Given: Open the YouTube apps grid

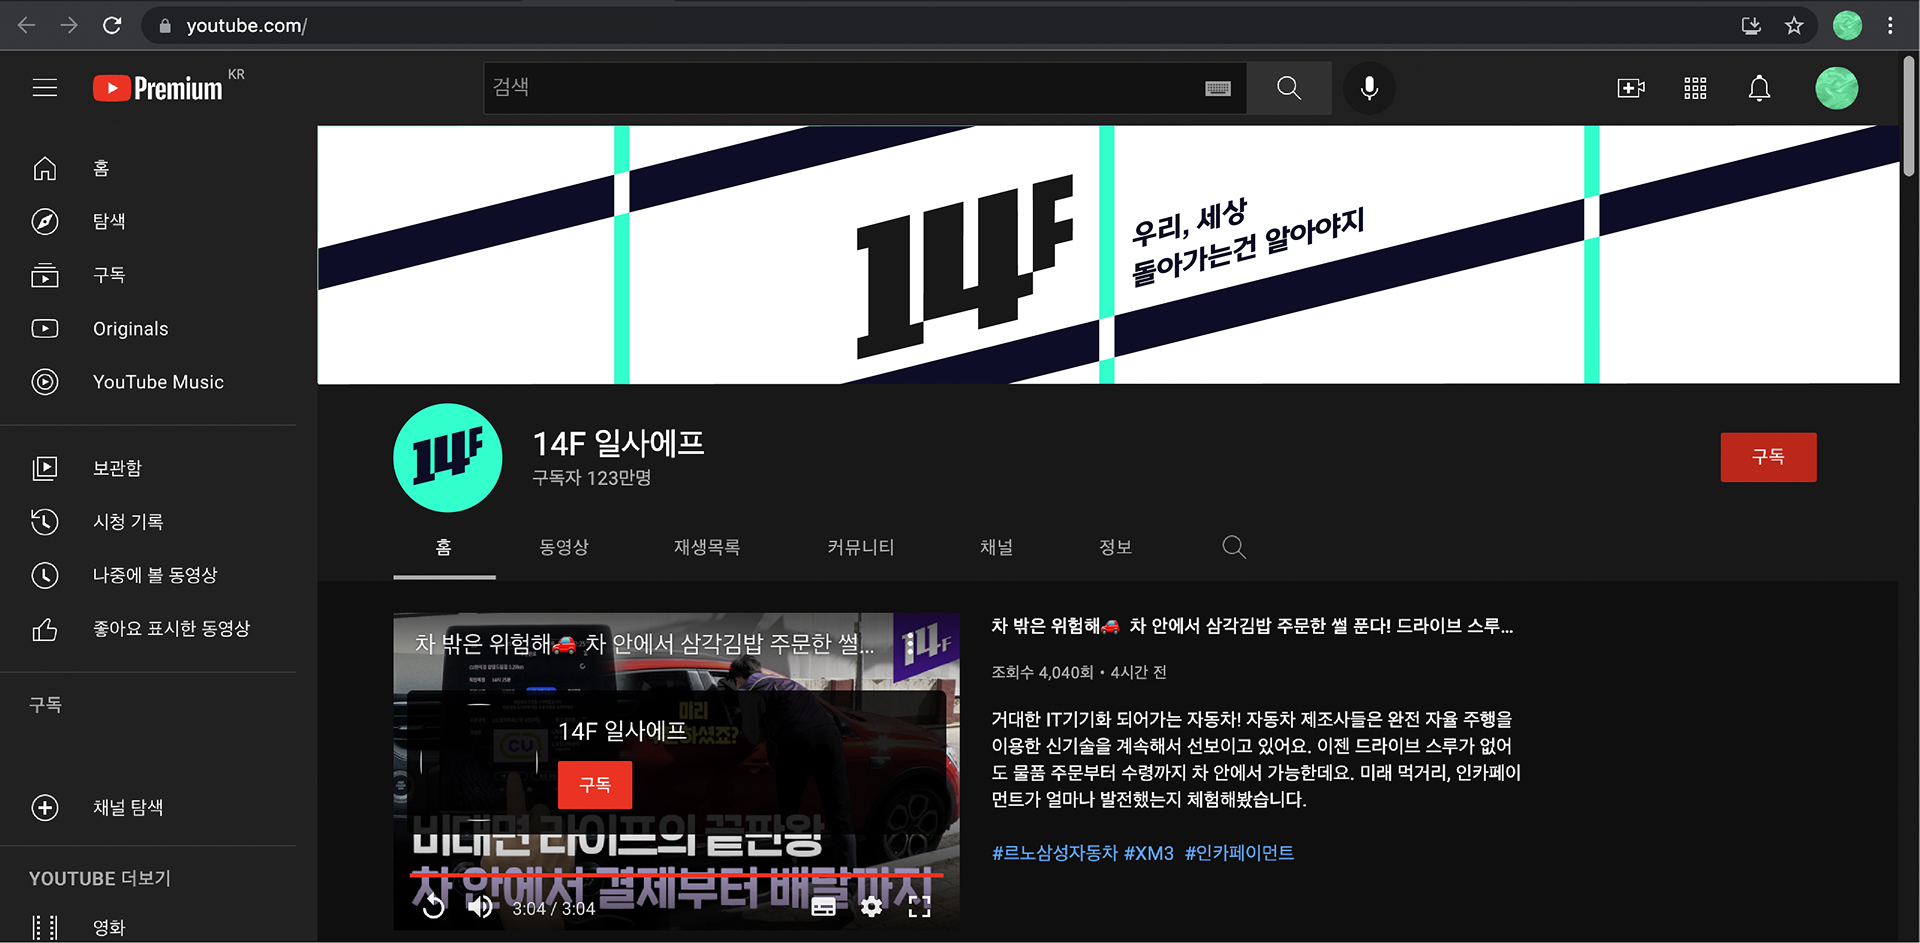Looking at the screenshot, I should click(x=1695, y=88).
